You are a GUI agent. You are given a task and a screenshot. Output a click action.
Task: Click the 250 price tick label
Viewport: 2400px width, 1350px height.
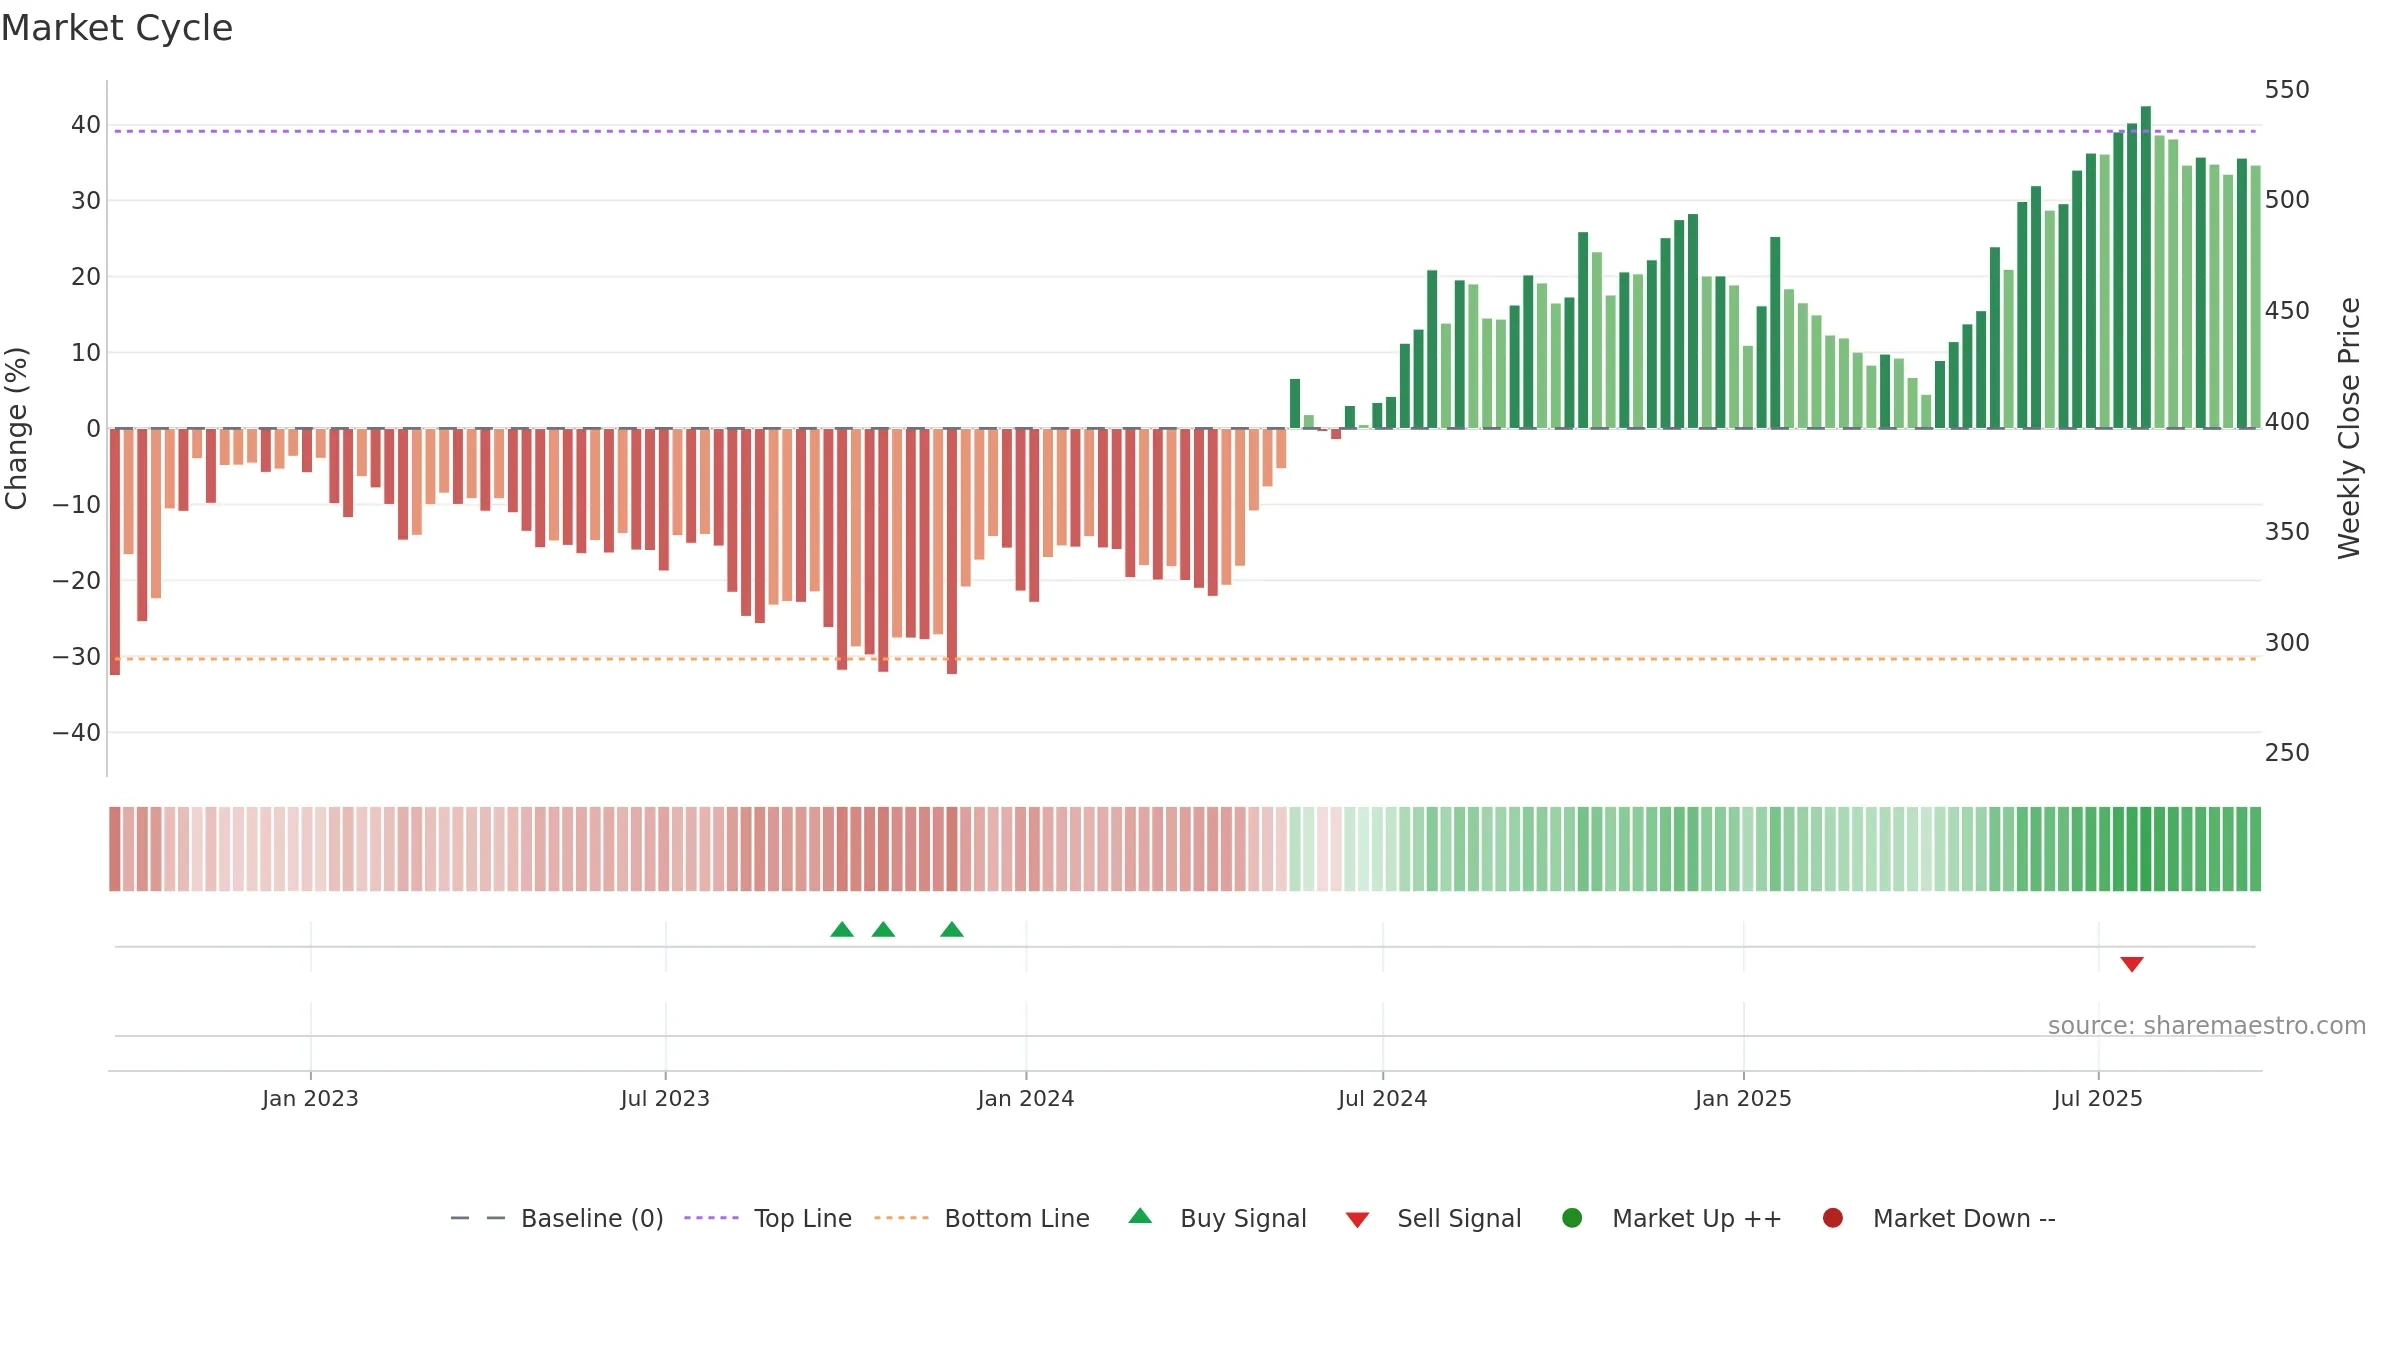click(x=2287, y=753)
